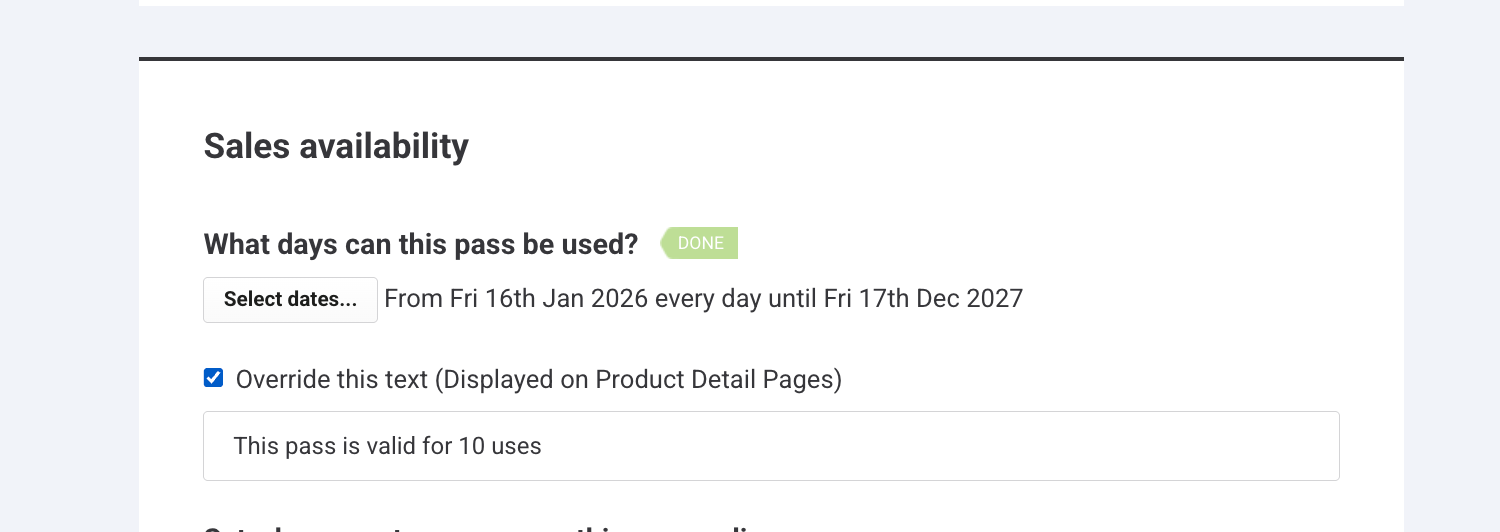Click the Sales availability heading

click(336, 147)
